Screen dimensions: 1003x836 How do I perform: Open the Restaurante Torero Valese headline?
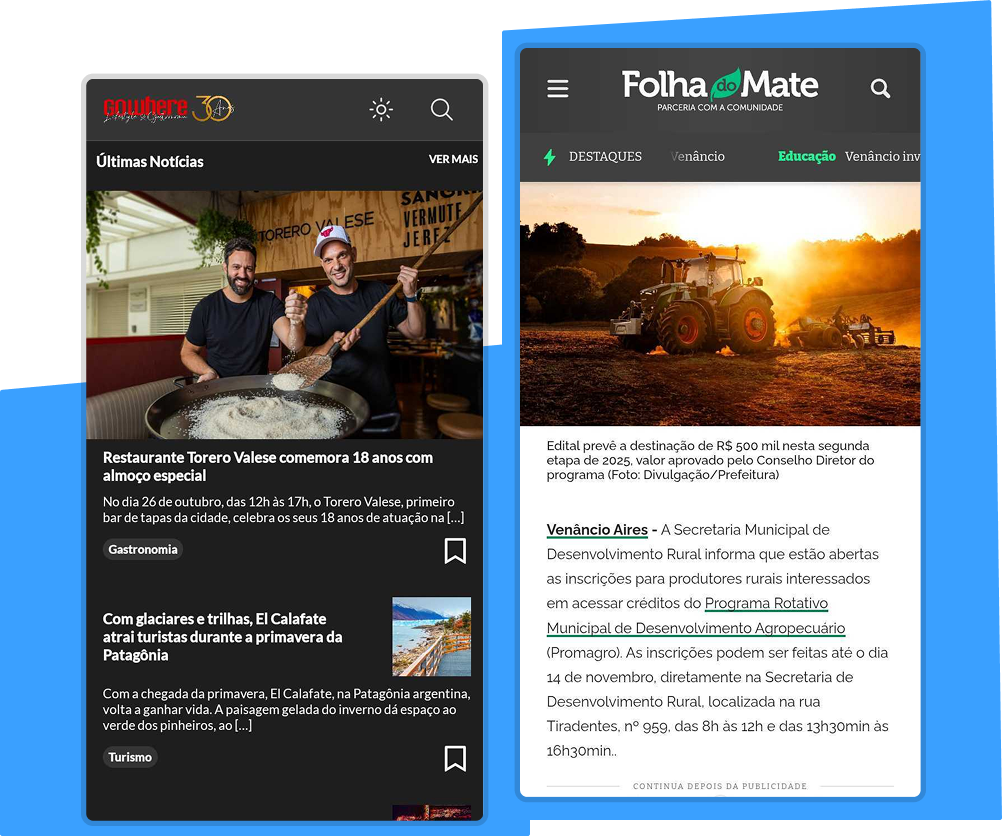pyautogui.click(x=268, y=466)
